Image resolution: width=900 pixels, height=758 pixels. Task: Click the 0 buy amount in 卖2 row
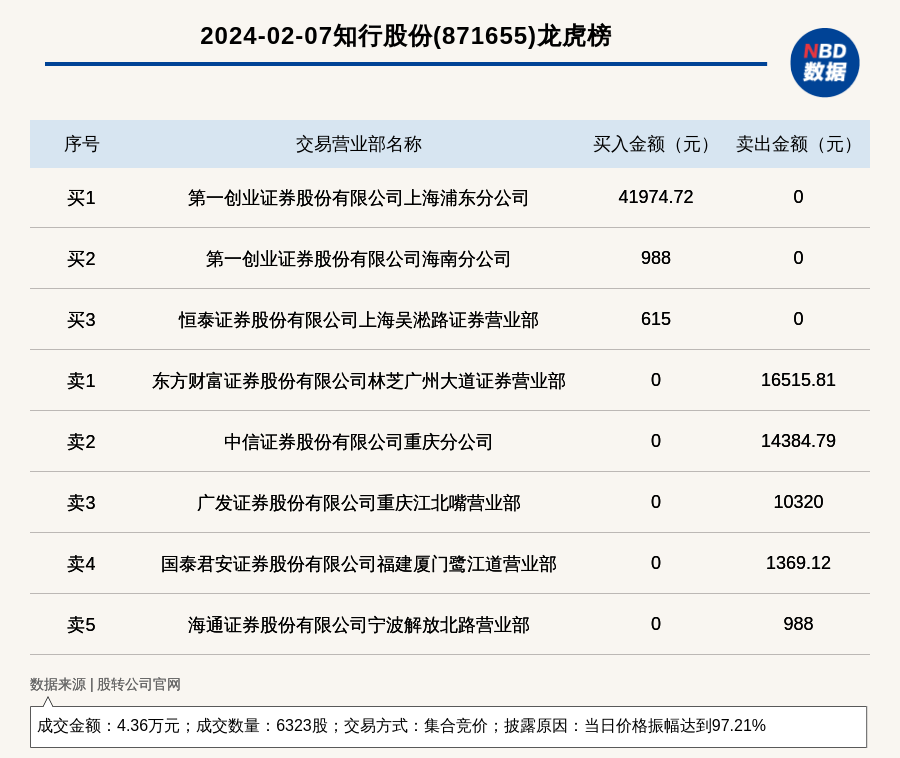tap(655, 441)
